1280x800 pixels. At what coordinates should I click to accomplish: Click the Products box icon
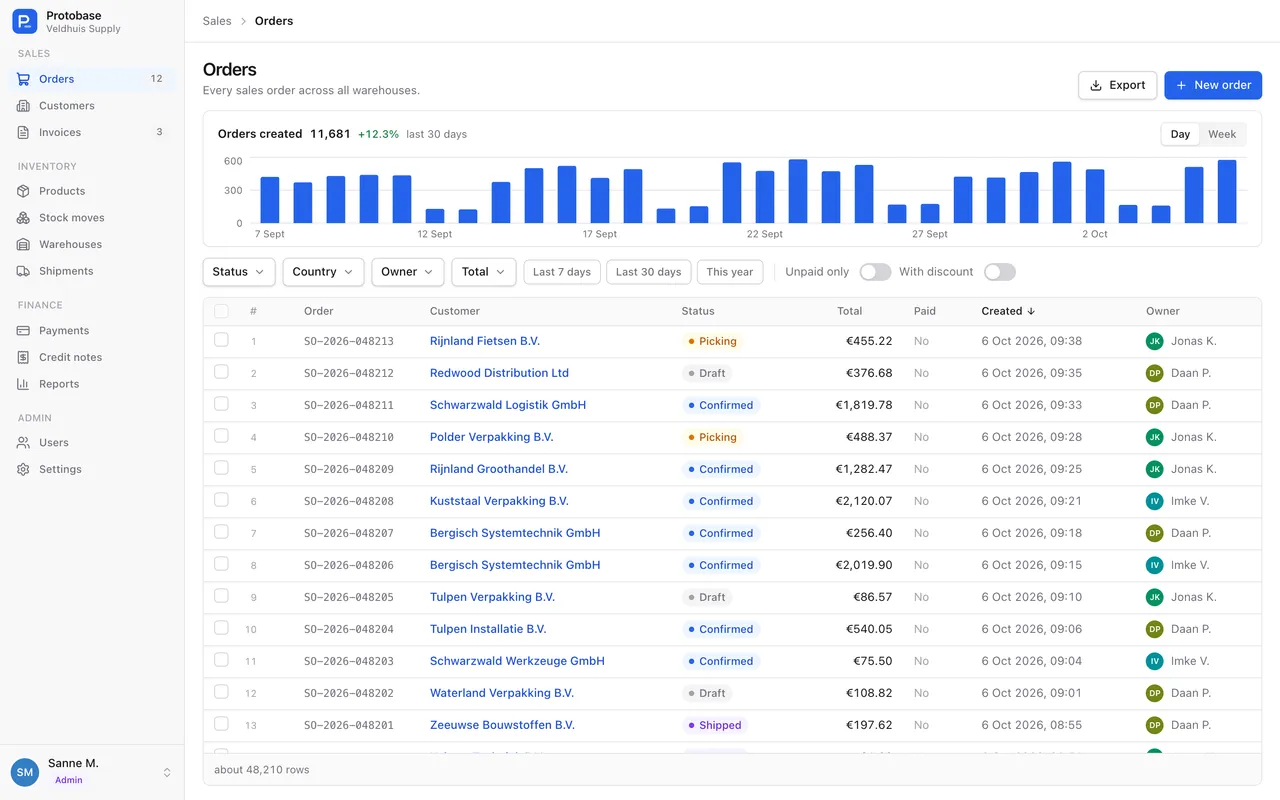click(x=23, y=191)
